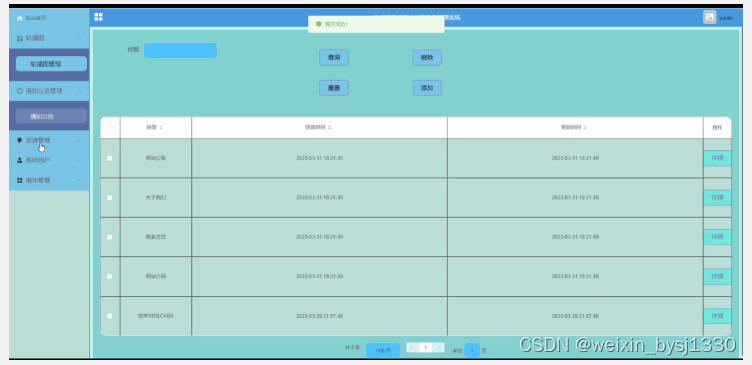This screenshot has width=752, height=365.
Task: Open the 后台首页 home icon
Action: pos(20,18)
